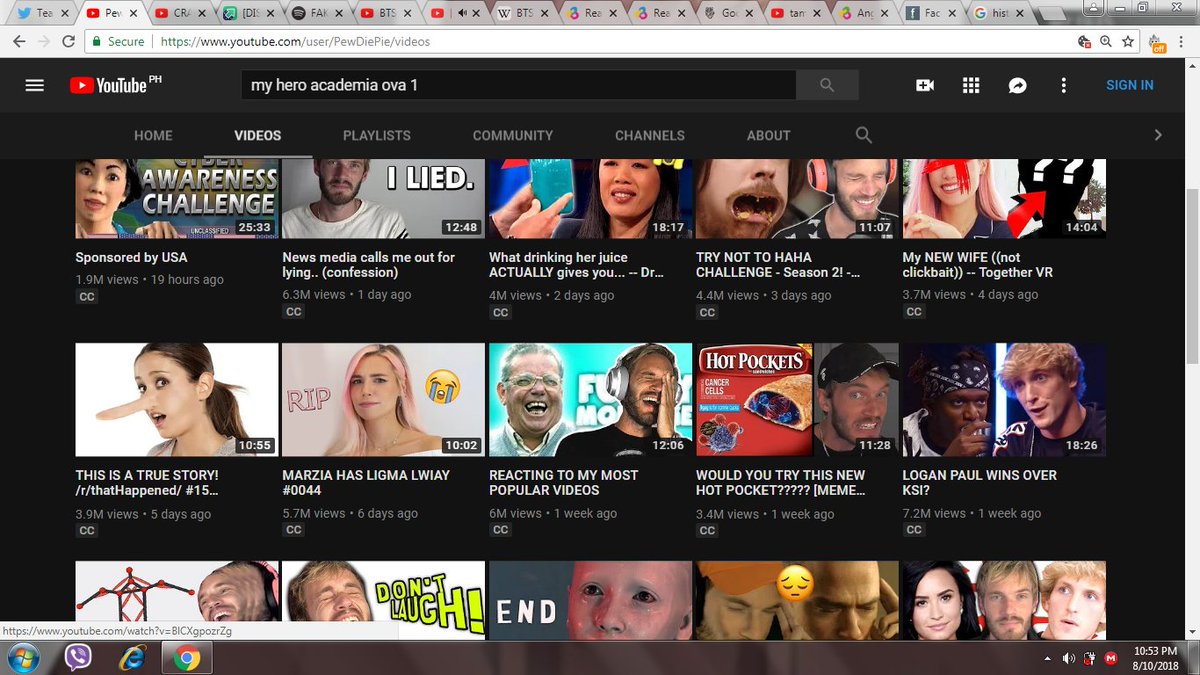Open the PLAYLISTS channel tab
The image size is (1200, 675).
click(x=377, y=135)
